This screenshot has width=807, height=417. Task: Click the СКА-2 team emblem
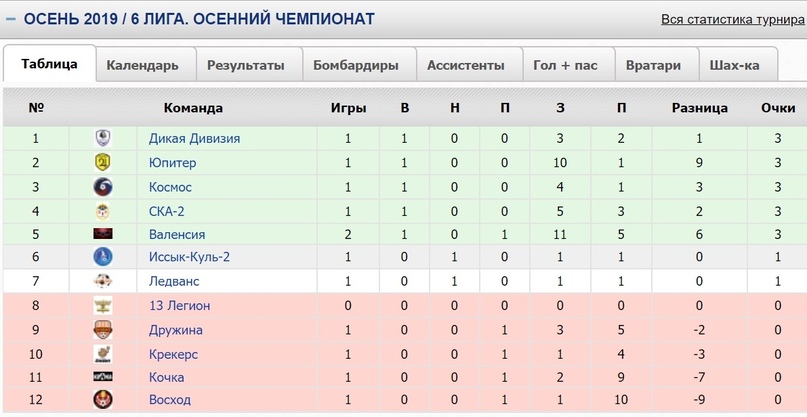coord(103,211)
